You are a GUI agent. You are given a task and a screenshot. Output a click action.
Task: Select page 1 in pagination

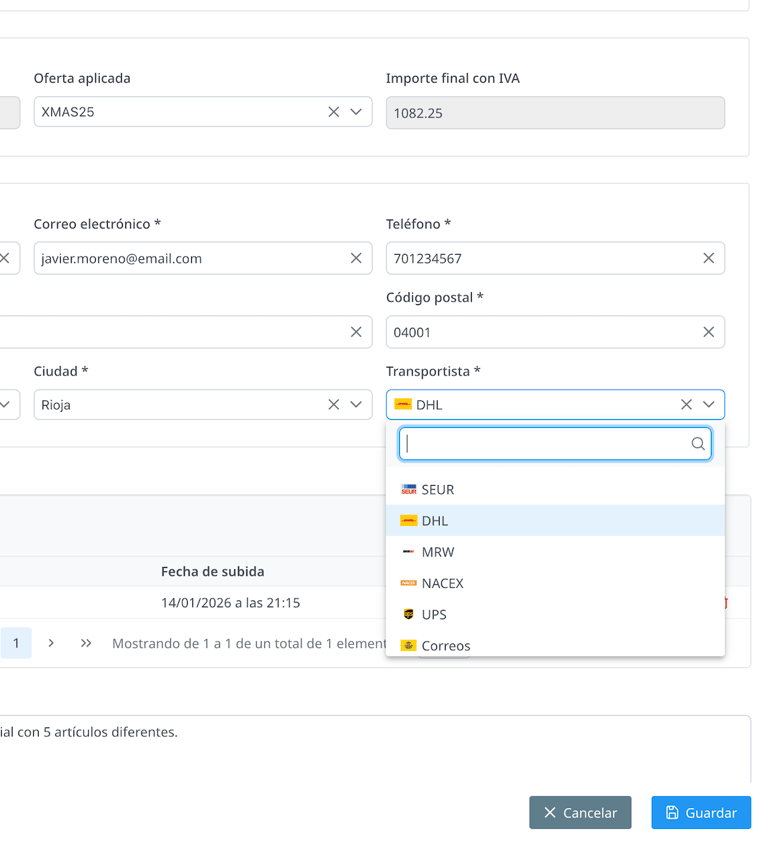(16, 643)
